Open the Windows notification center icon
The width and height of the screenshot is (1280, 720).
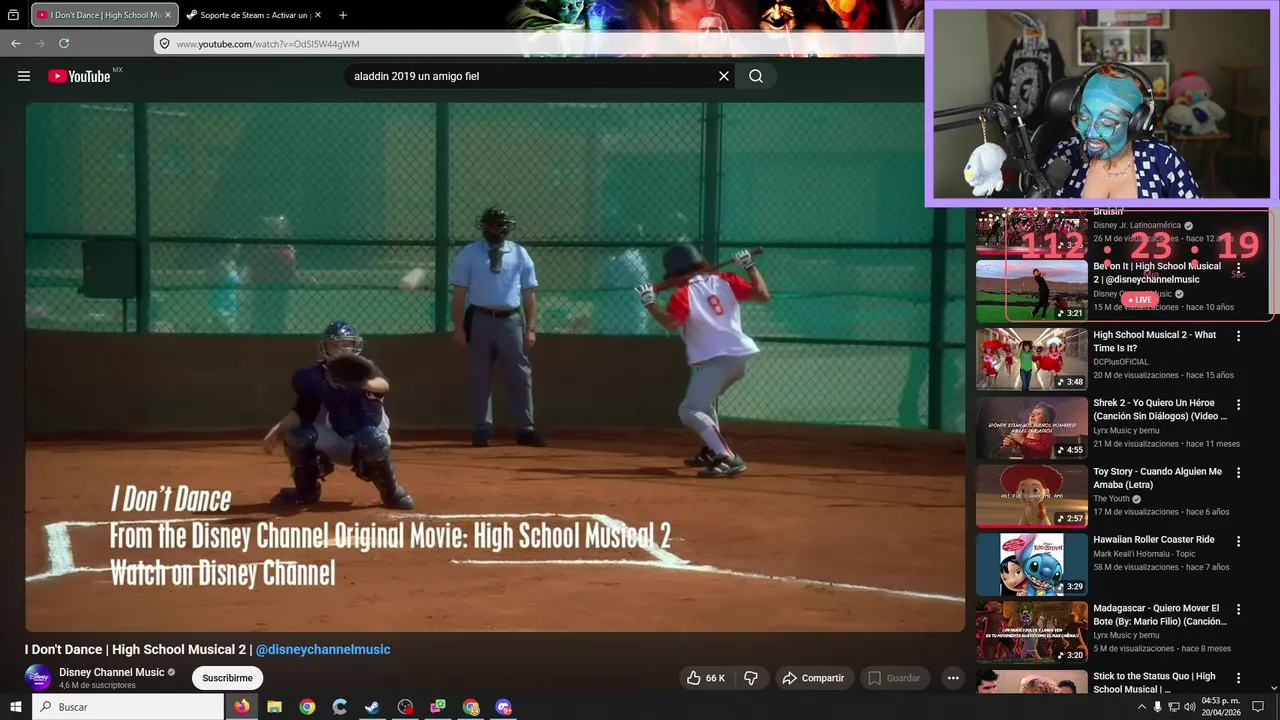(x=1259, y=707)
